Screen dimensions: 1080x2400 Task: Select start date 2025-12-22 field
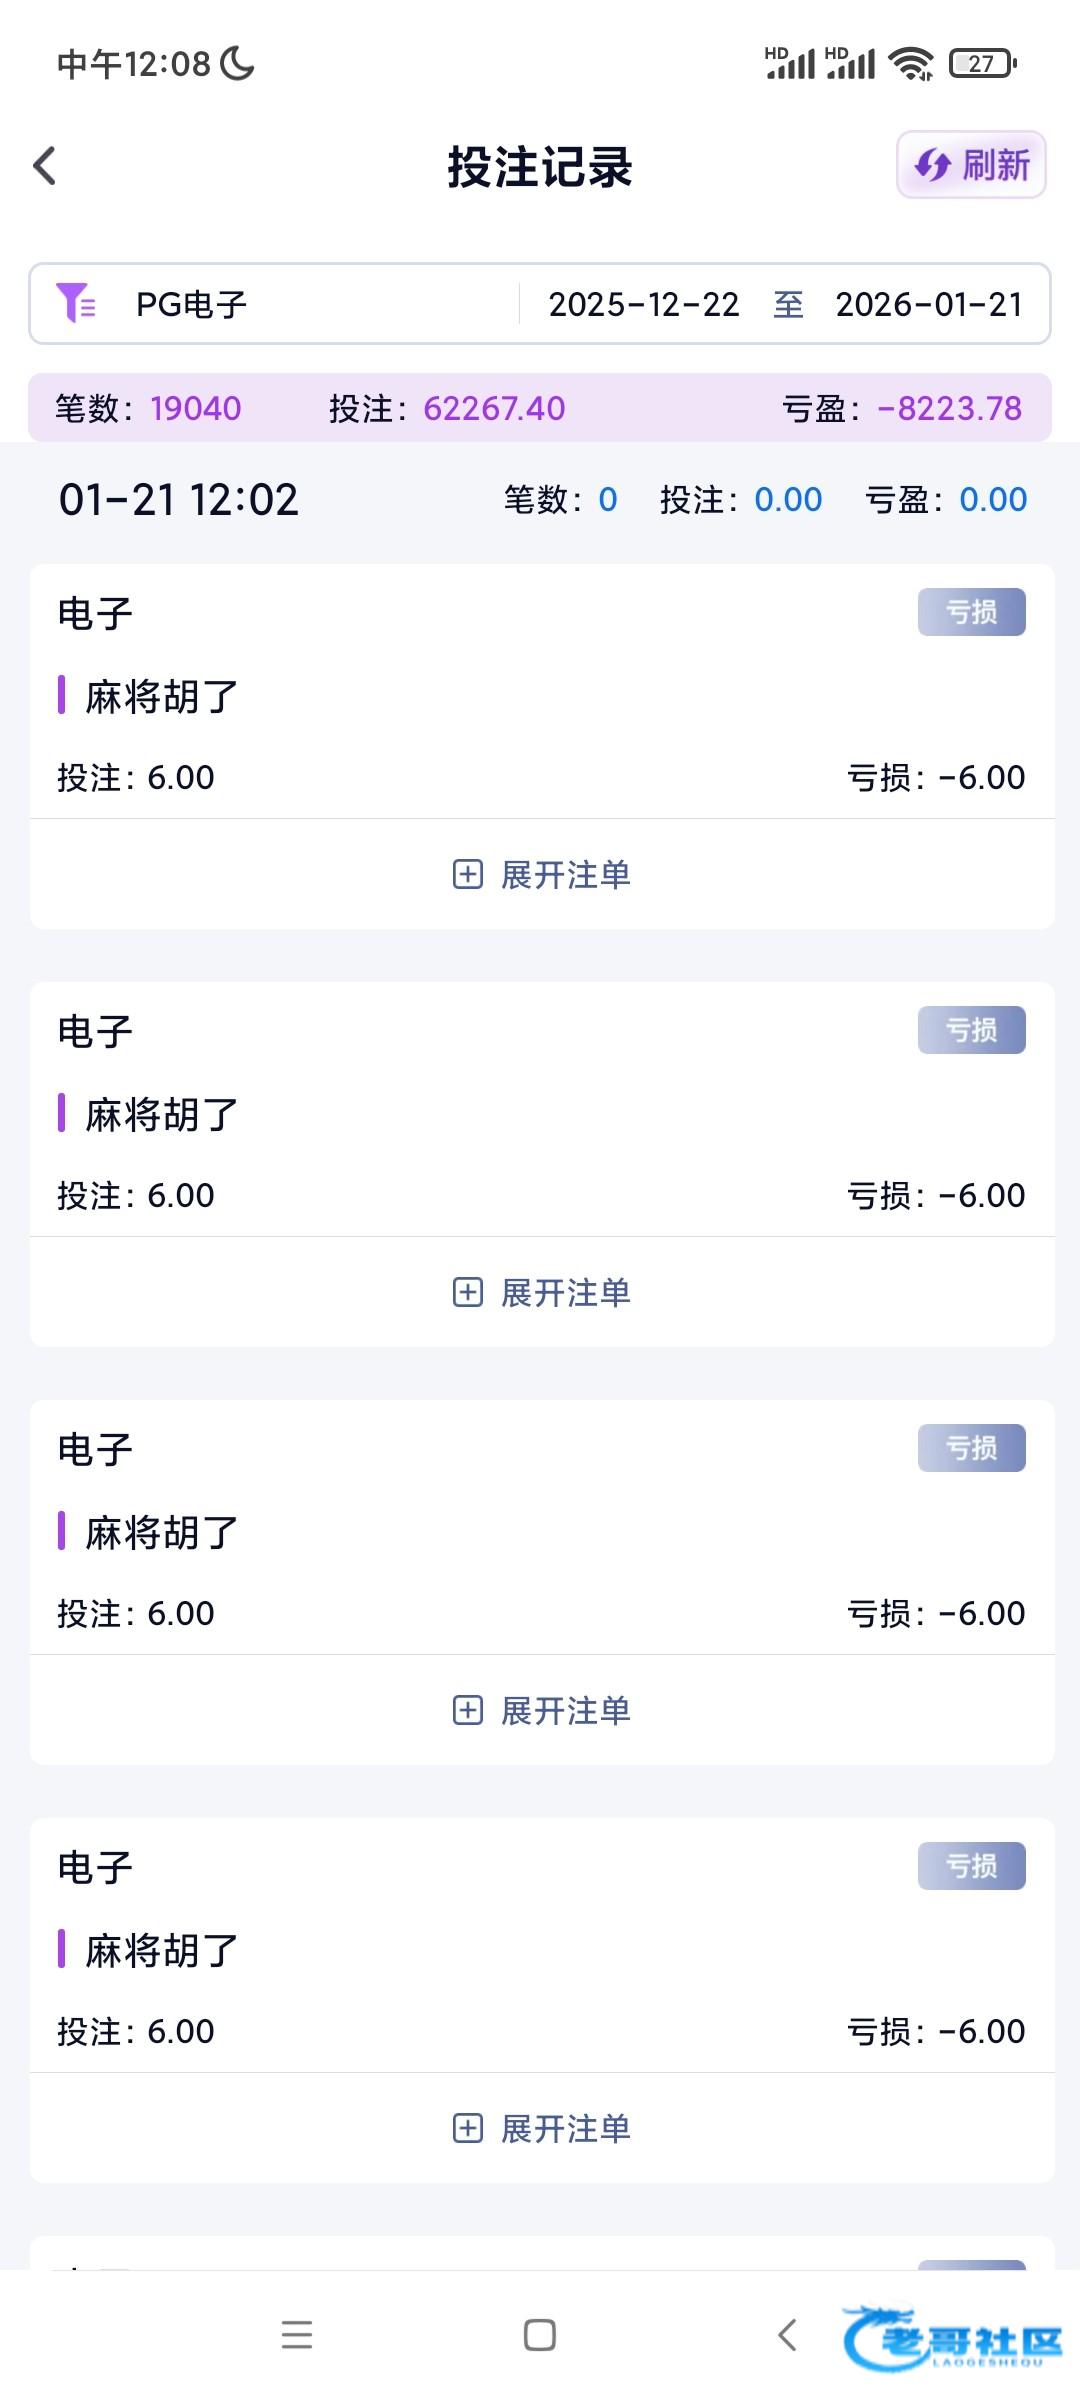pyautogui.click(x=643, y=304)
